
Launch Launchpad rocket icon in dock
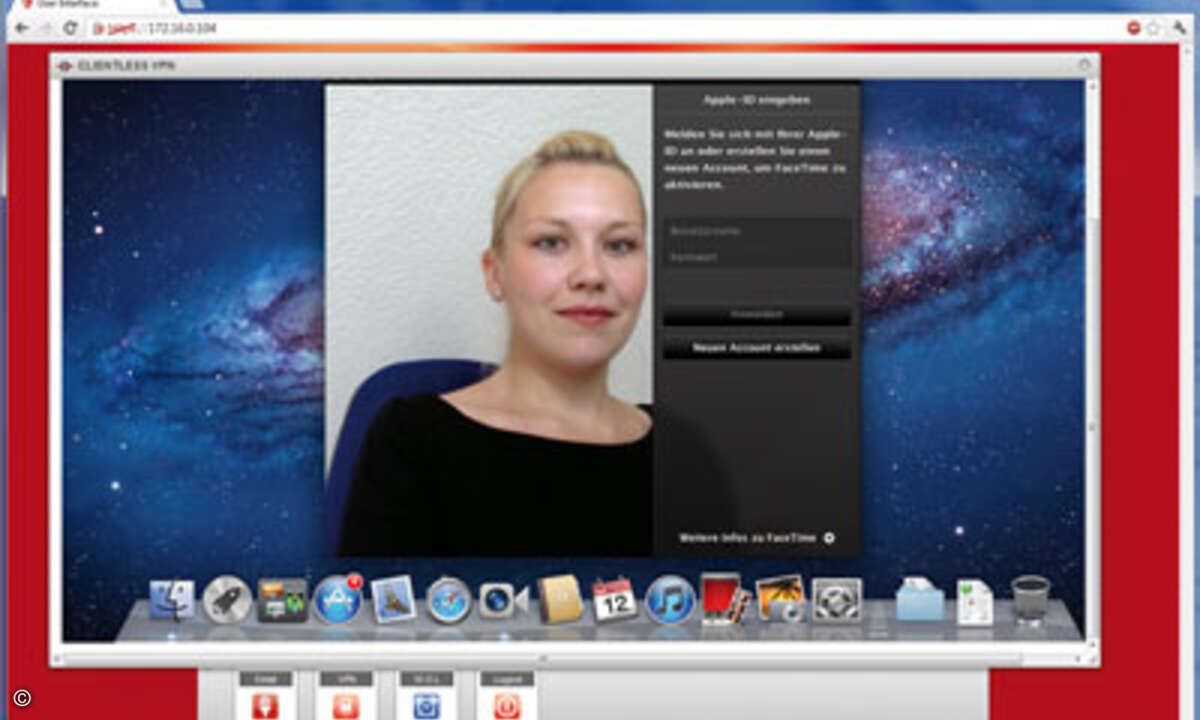(x=227, y=600)
